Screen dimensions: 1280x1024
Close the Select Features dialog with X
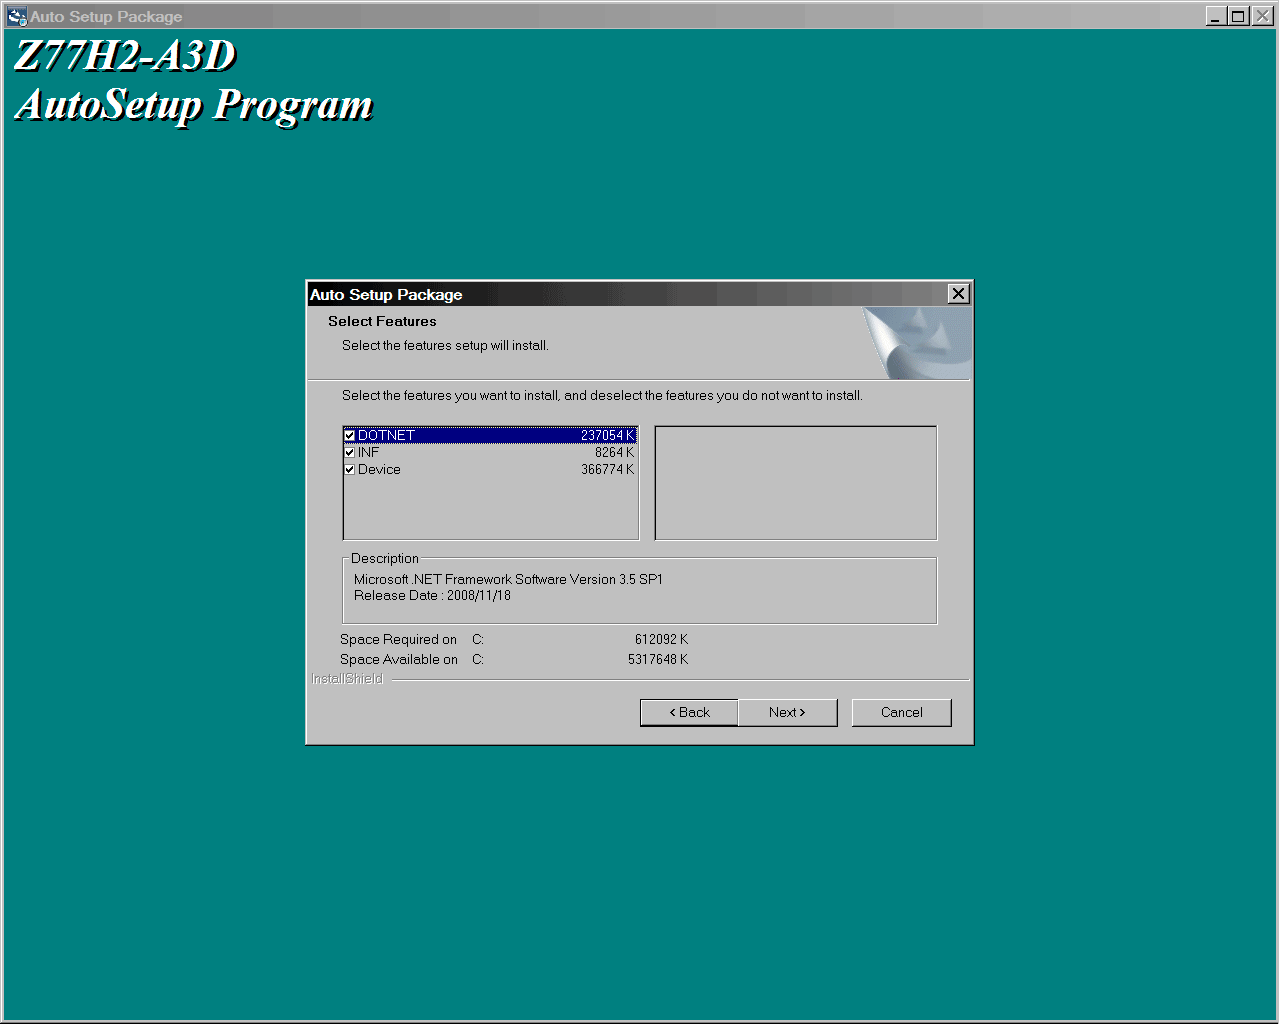pyautogui.click(x=958, y=293)
